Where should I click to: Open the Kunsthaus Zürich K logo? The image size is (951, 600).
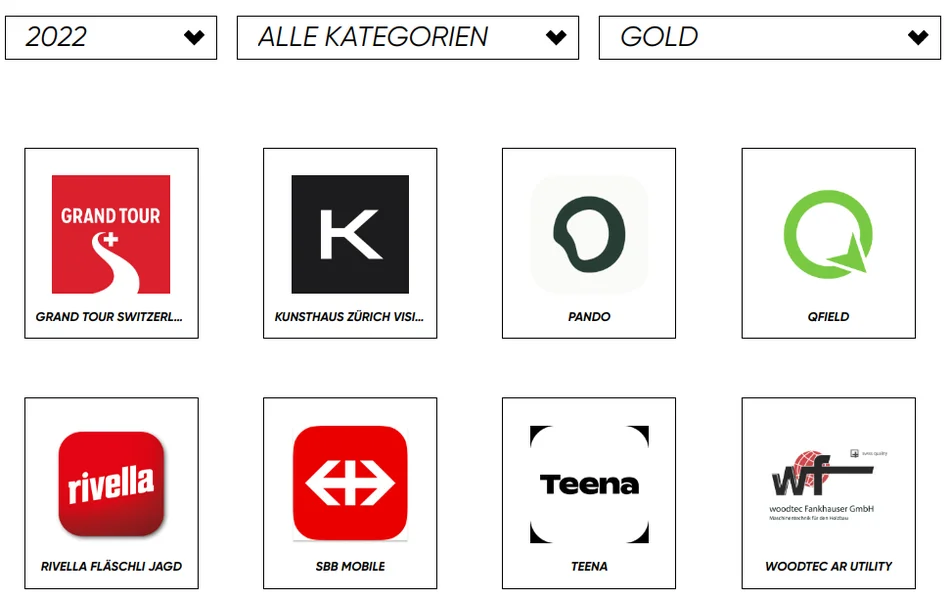point(350,234)
